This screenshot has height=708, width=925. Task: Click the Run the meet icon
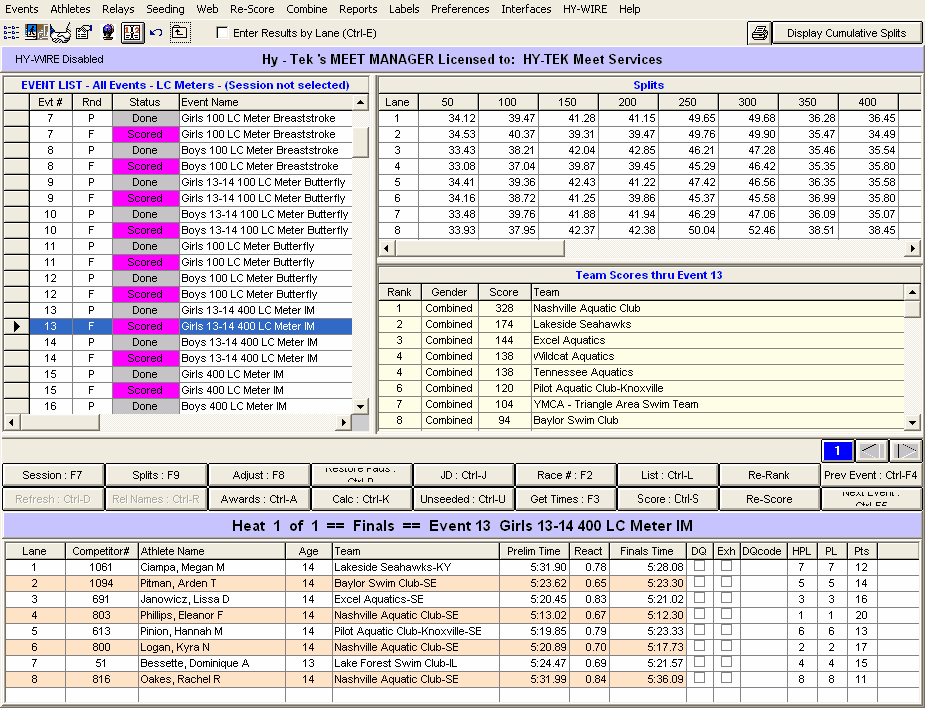coord(130,32)
